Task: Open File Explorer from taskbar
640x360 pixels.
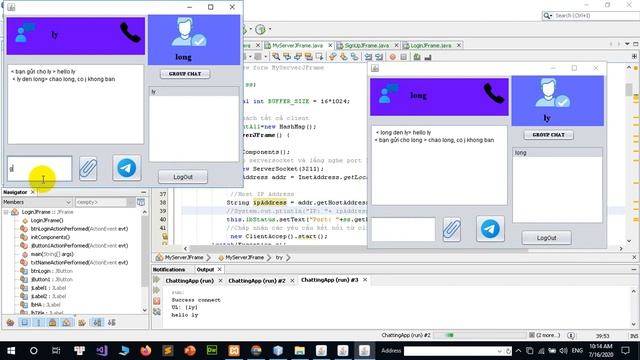Action: [300, 350]
